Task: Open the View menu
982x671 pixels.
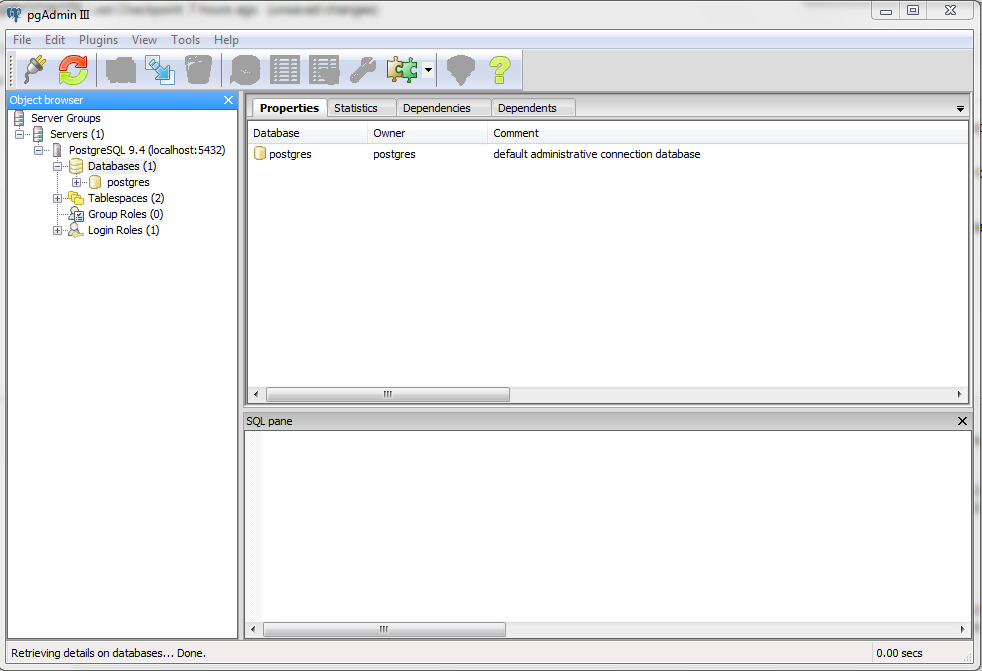Action: [x=144, y=39]
